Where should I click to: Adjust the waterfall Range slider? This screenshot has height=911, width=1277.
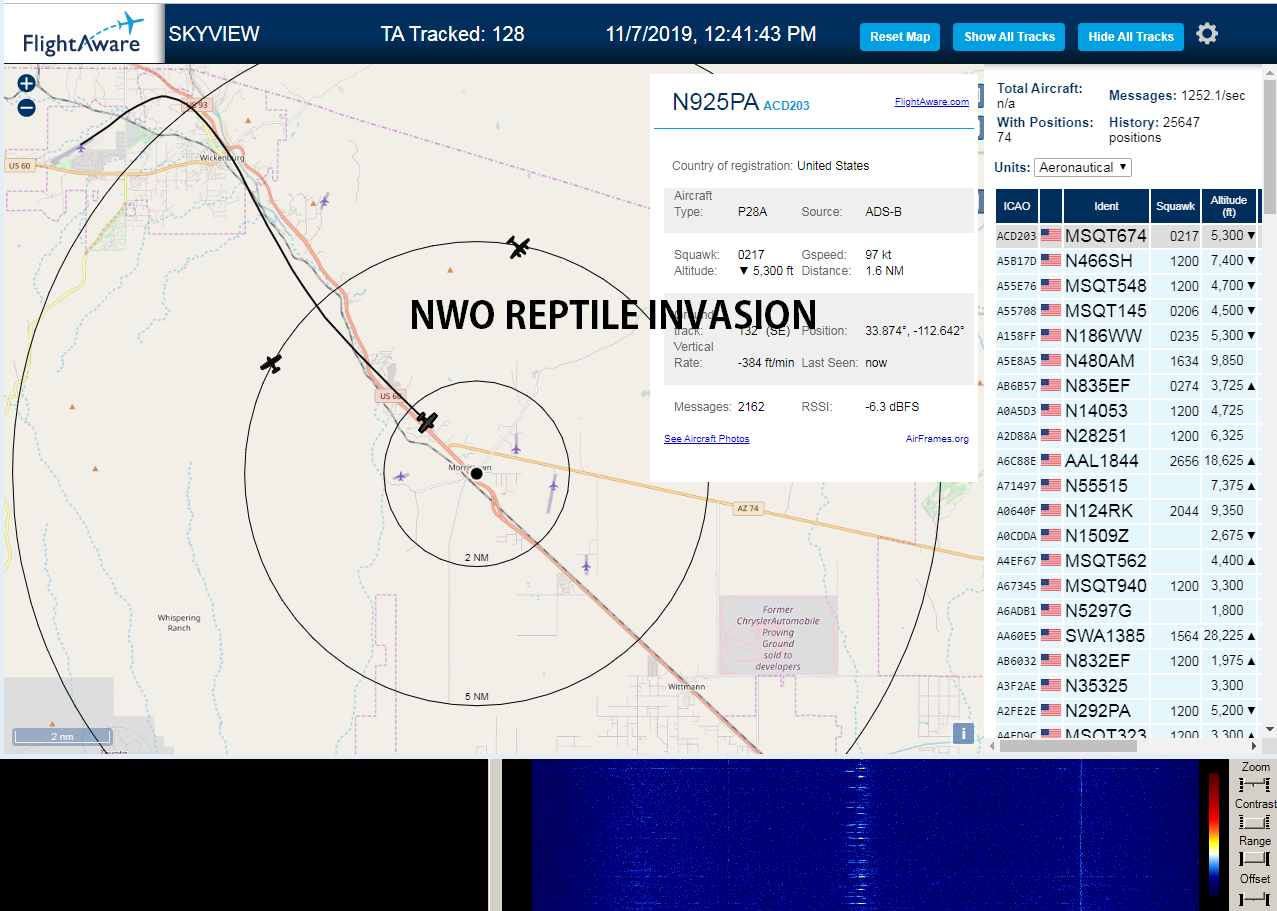click(x=1254, y=859)
